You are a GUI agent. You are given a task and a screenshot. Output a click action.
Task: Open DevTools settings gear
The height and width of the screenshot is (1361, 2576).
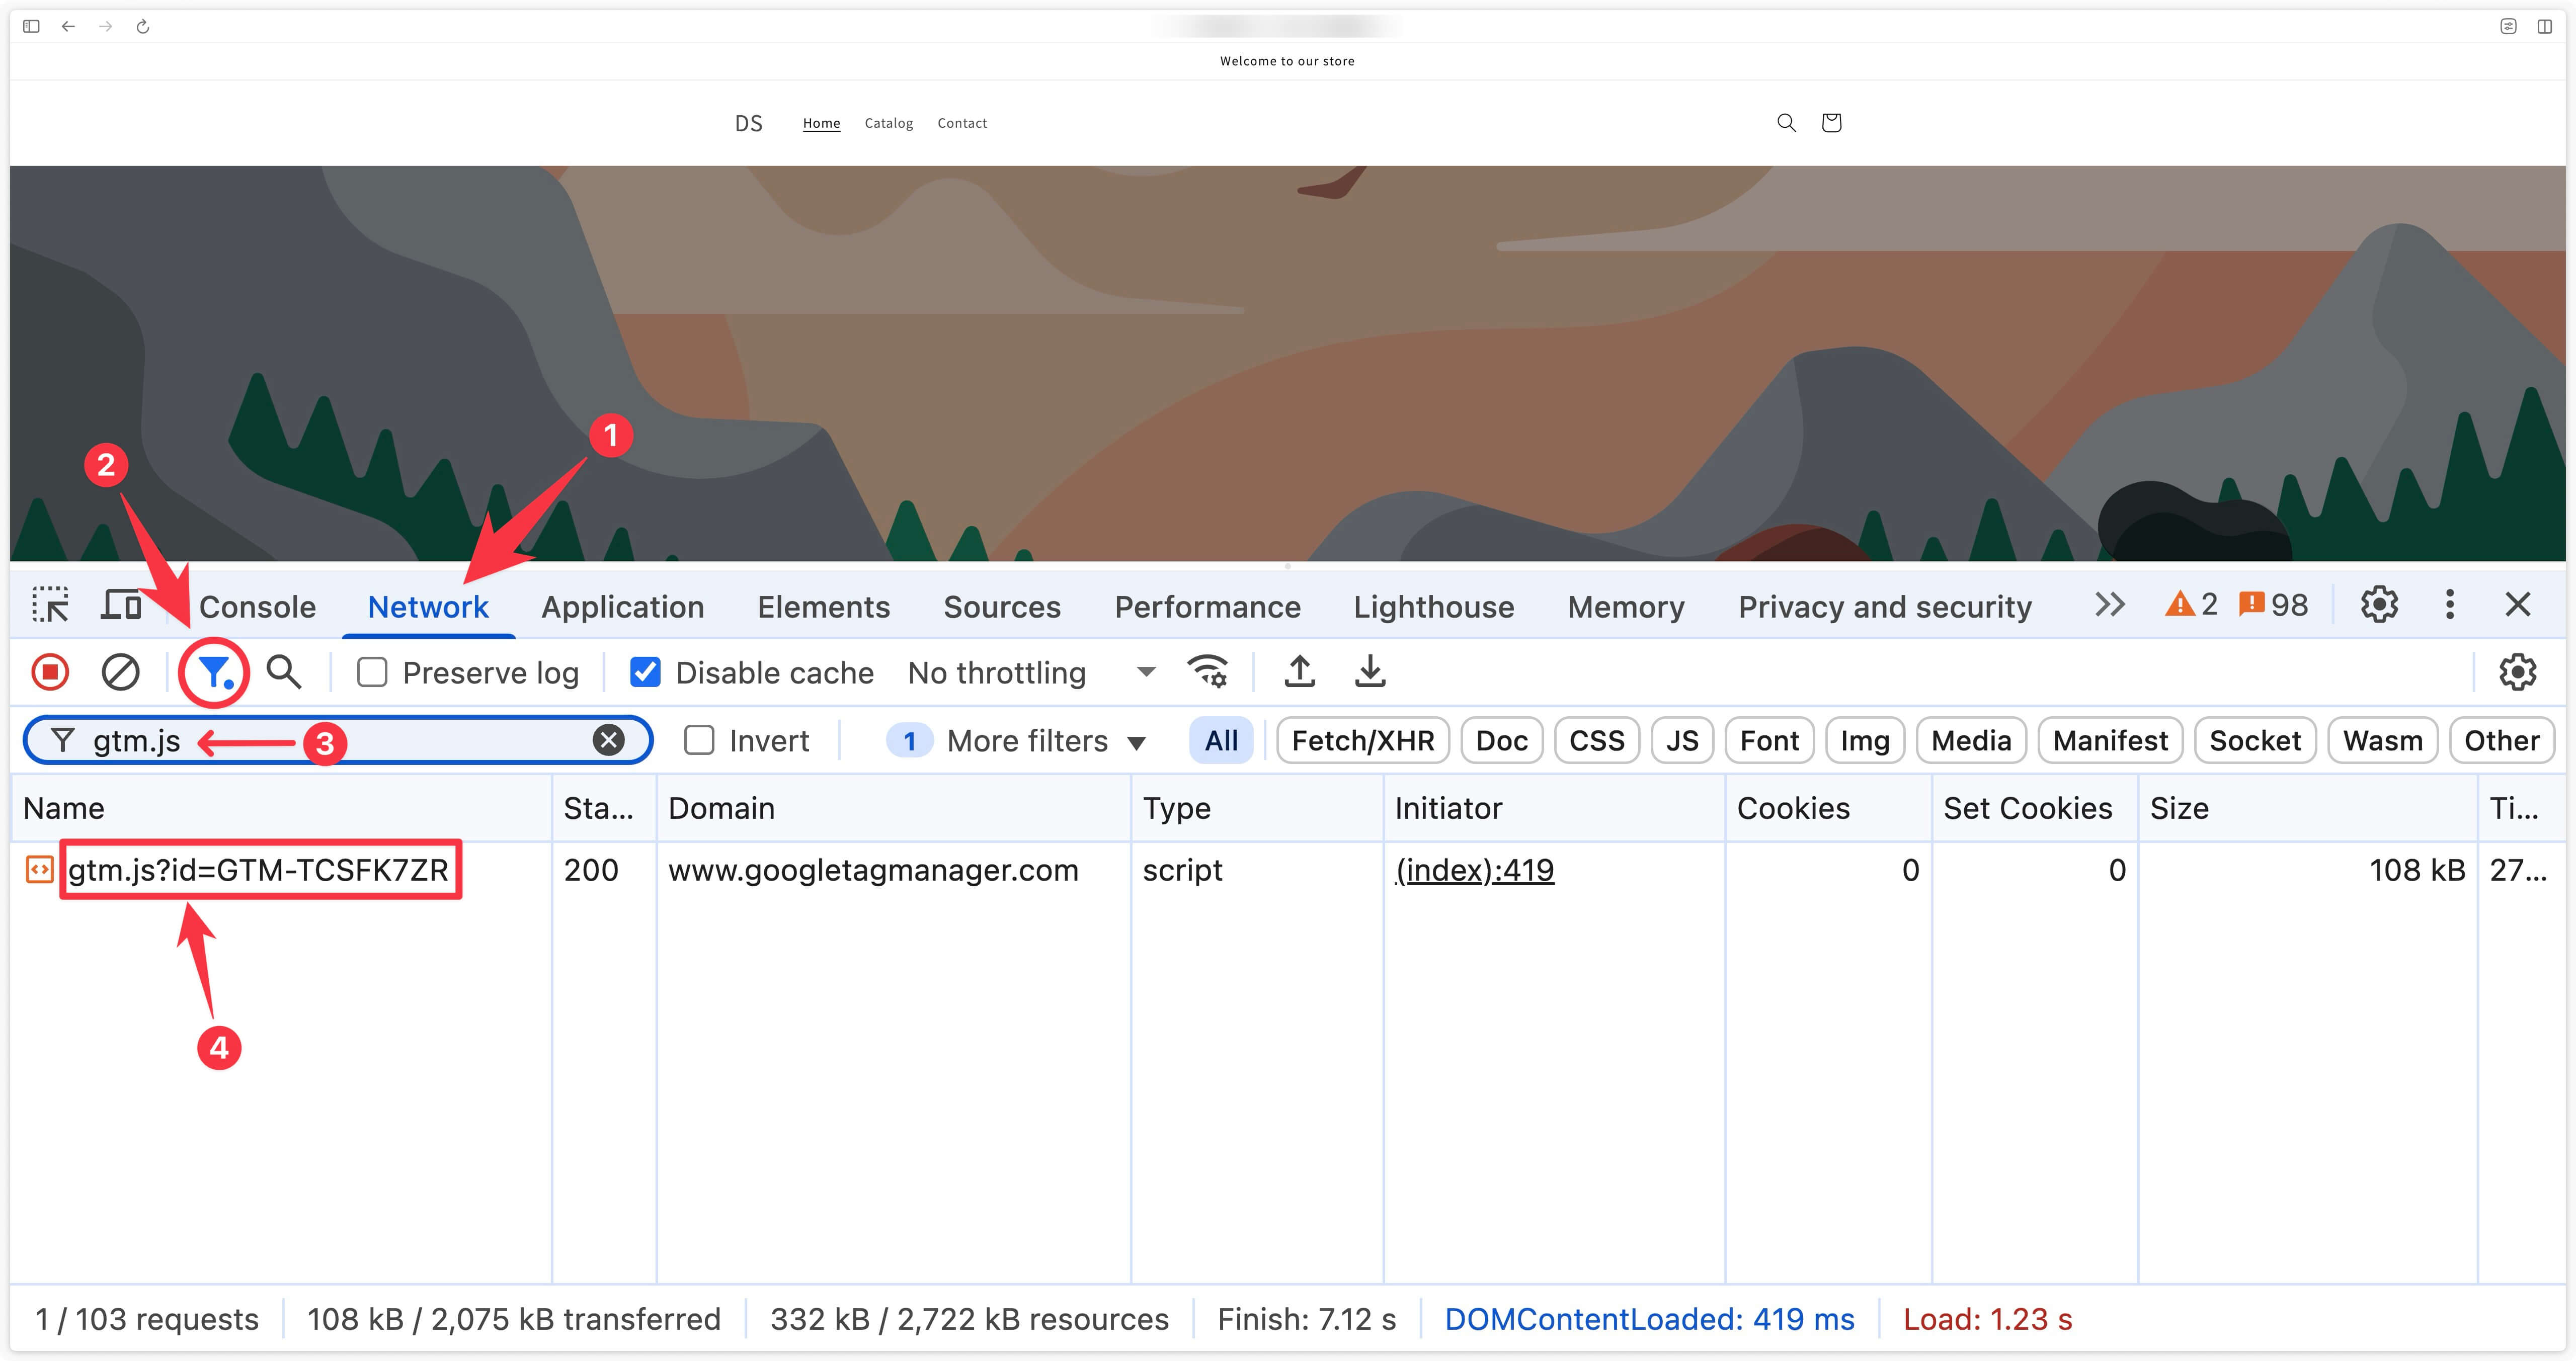[x=2379, y=604]
